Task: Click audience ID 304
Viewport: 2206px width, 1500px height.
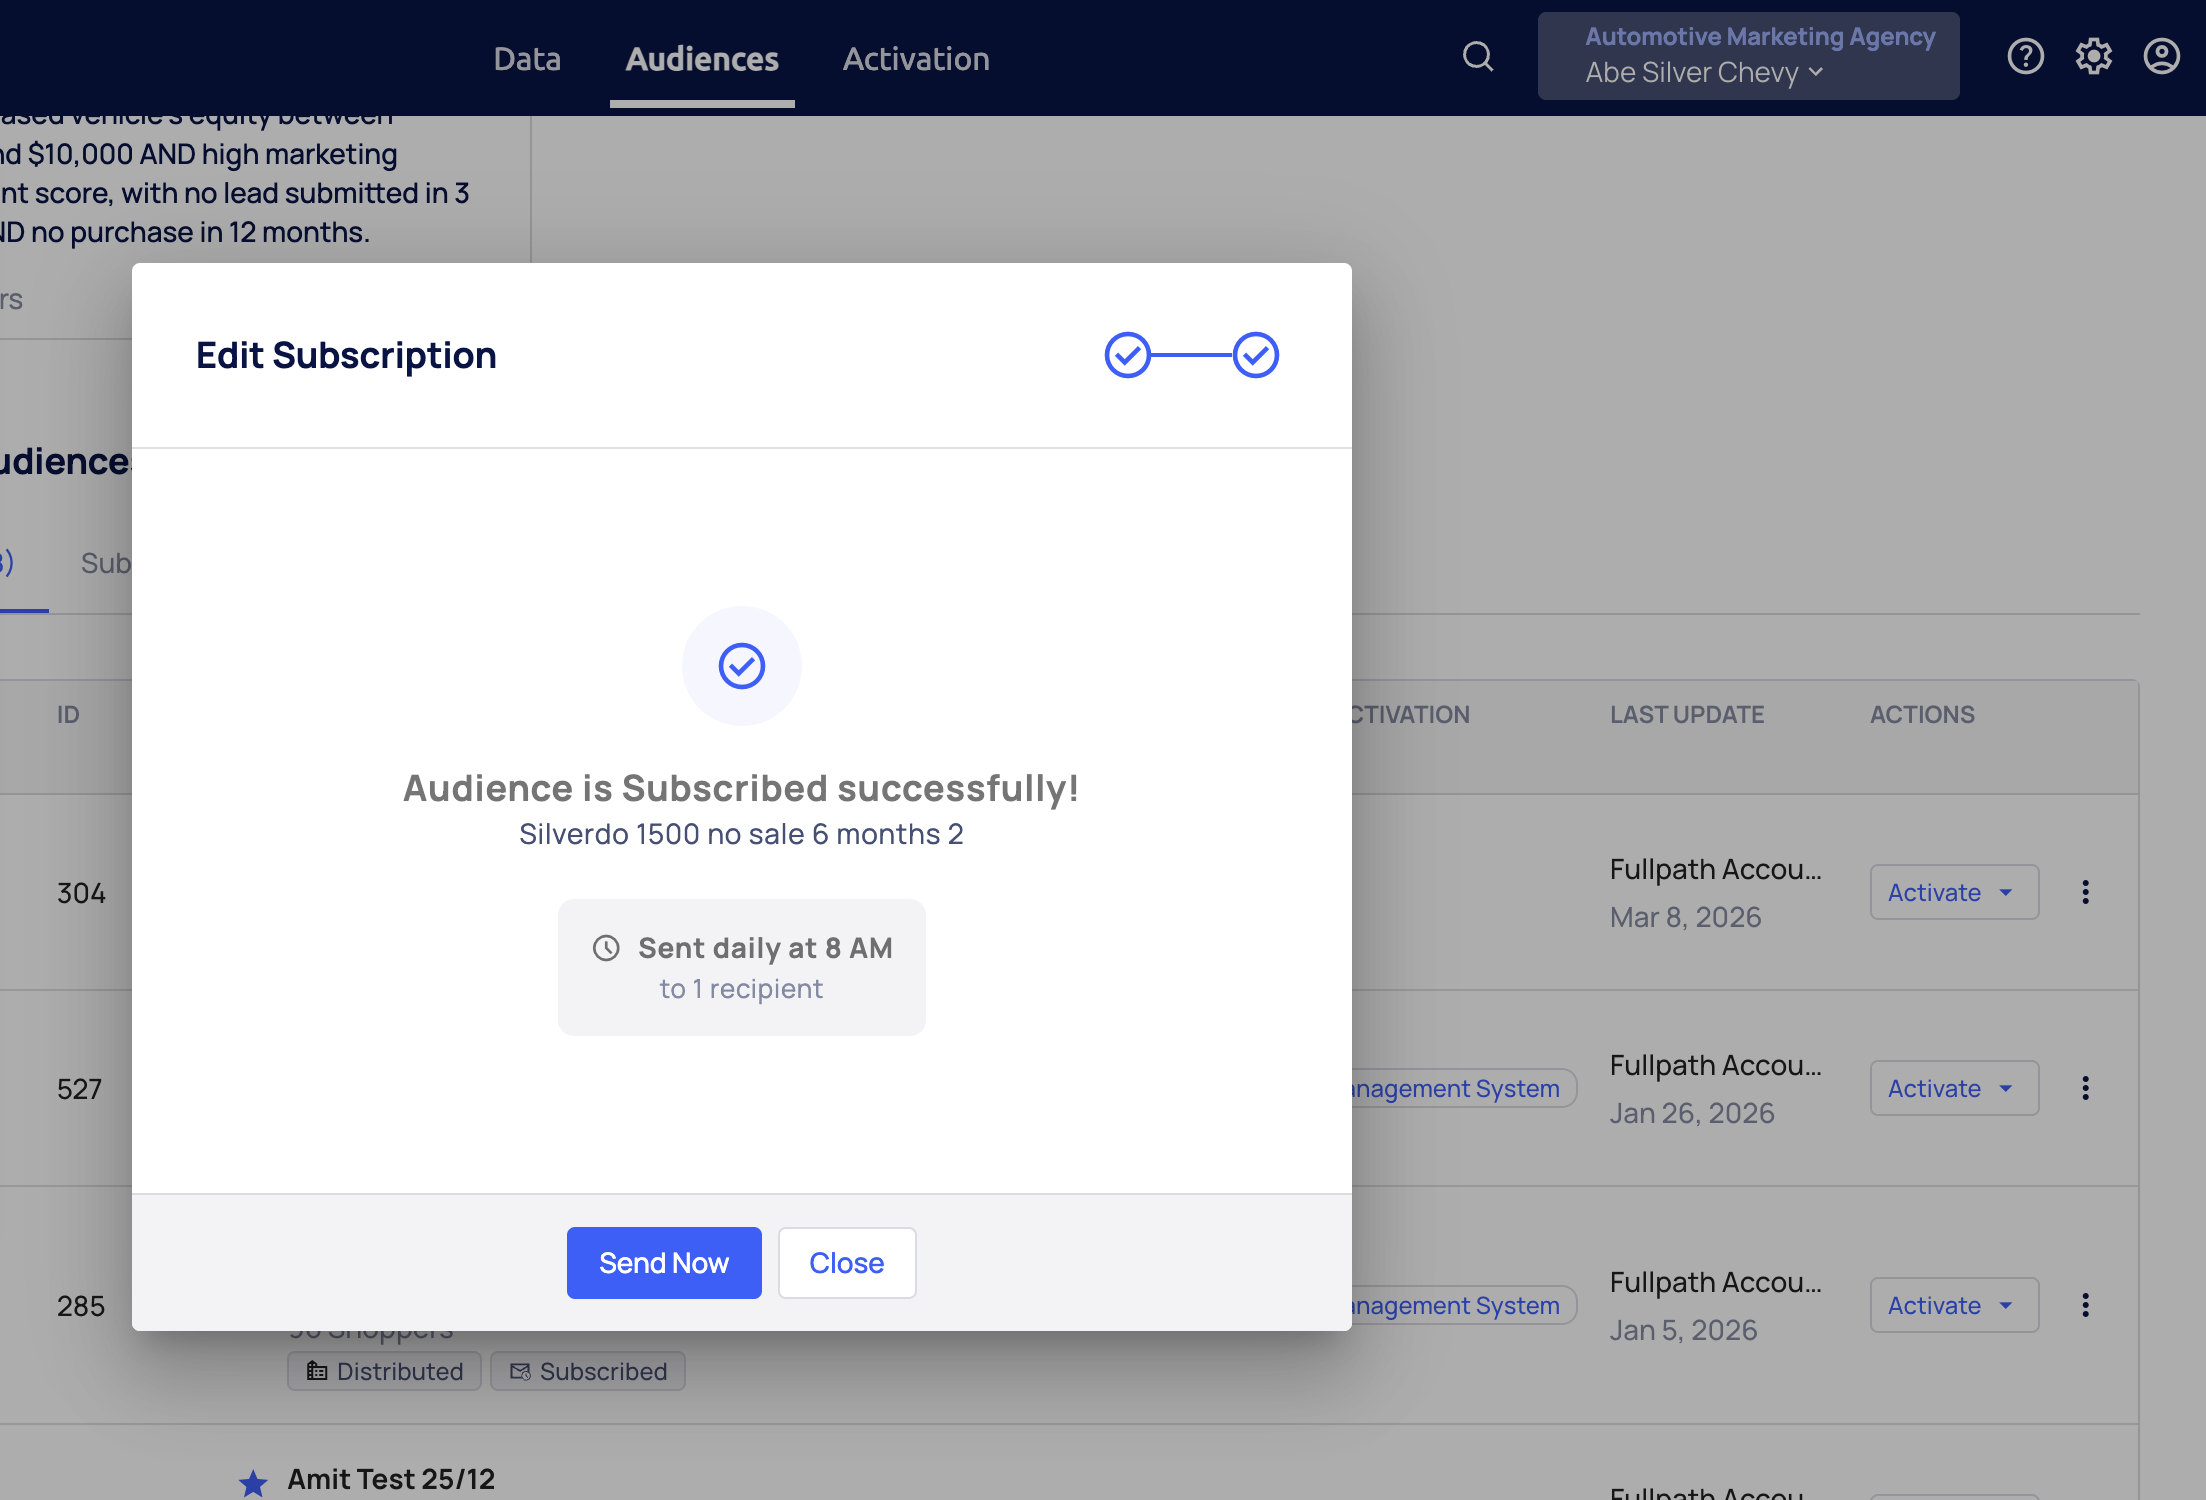Action: click(x=81, y=893)
